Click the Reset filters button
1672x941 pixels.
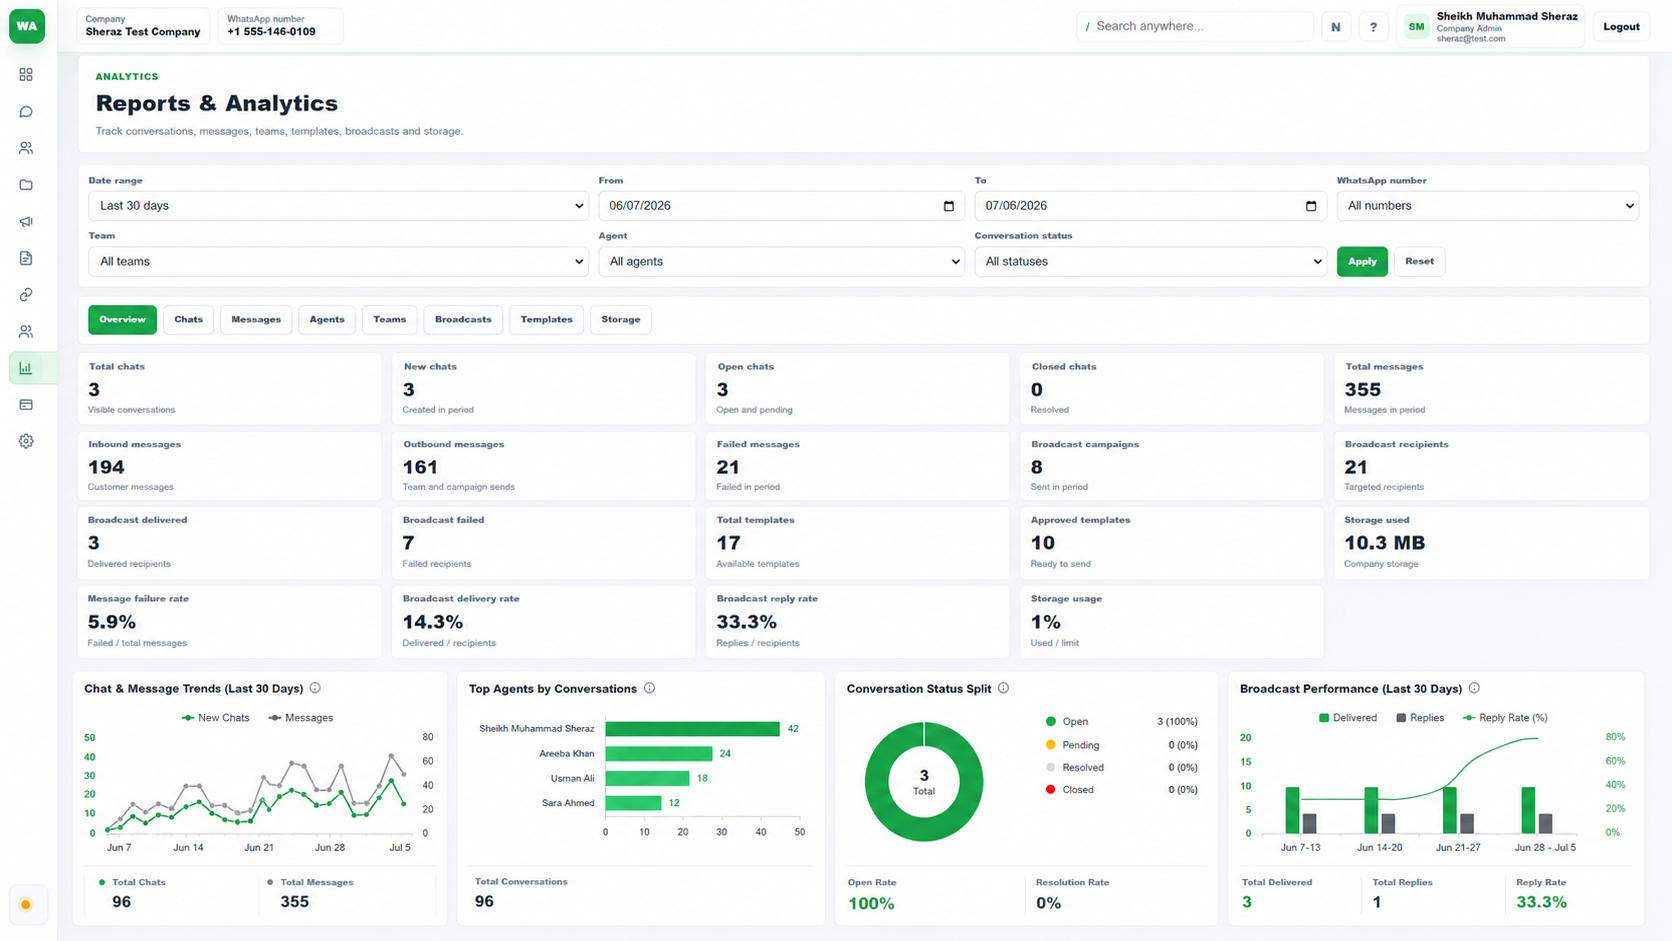1419,261
